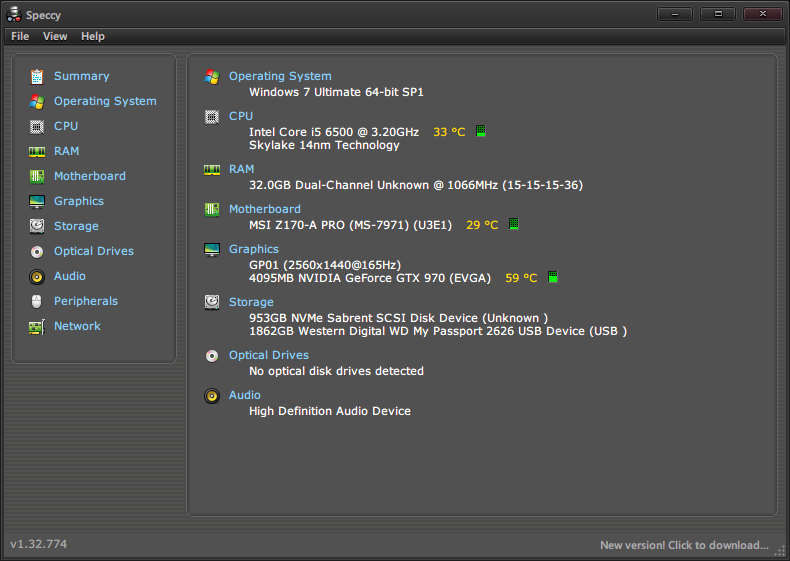The height and width of the screenshot is (561, 790).
Task: Click 'Skylake 14nm Technology' text
Action: pyautogui.click(x=324, y=145)
